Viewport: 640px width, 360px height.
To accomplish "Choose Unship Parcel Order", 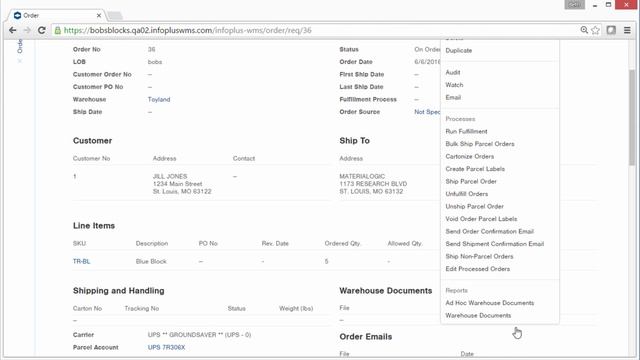I will click(x=475, y=207).
